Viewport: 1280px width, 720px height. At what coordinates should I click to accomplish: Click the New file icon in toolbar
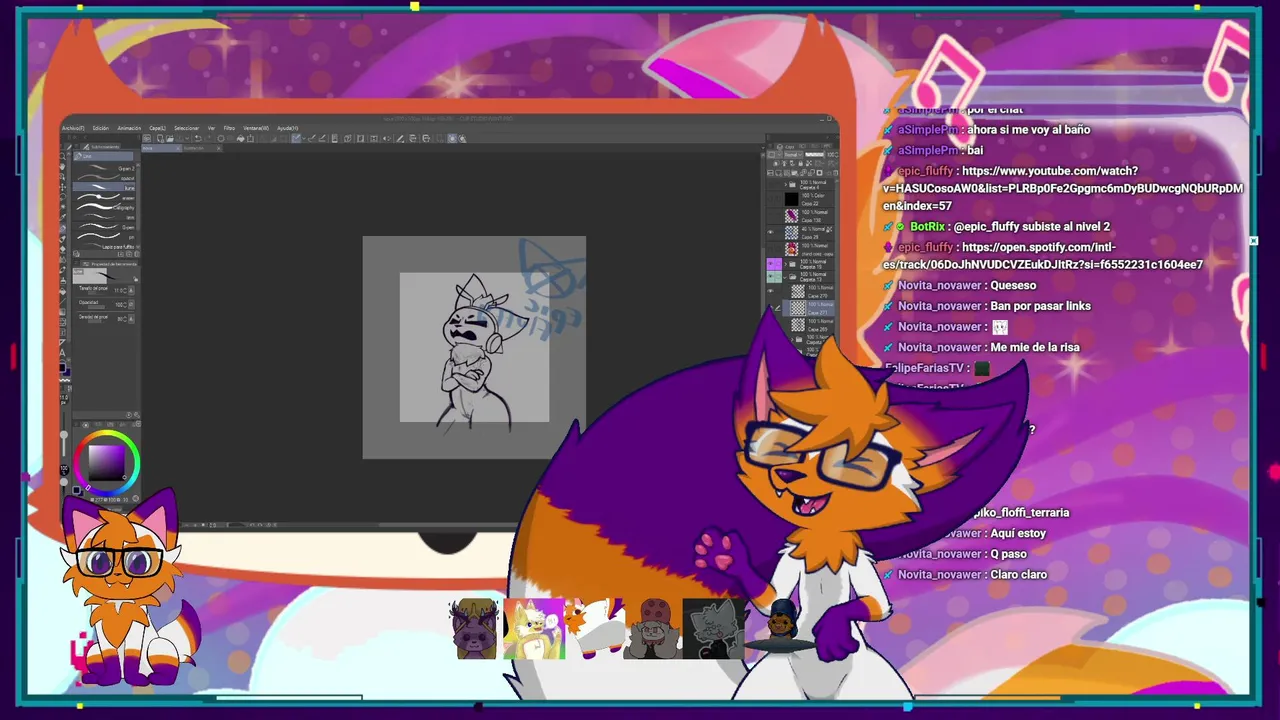160,139
